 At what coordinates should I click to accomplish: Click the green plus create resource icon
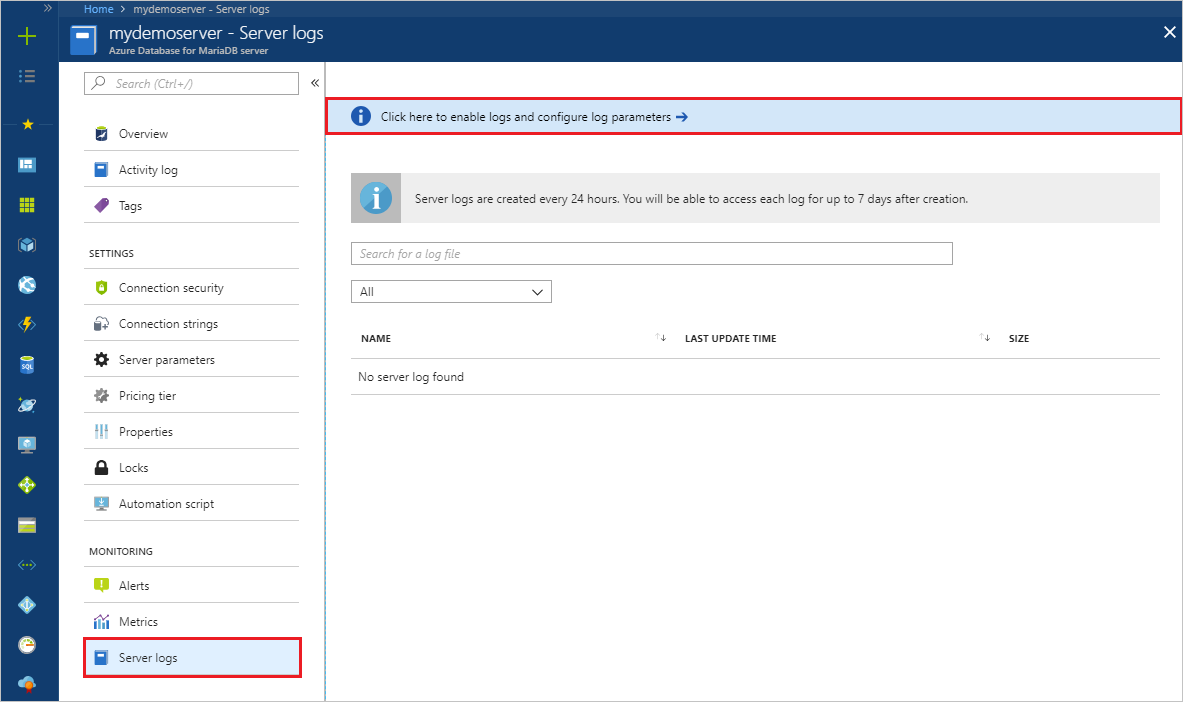(x=27, y=35)
